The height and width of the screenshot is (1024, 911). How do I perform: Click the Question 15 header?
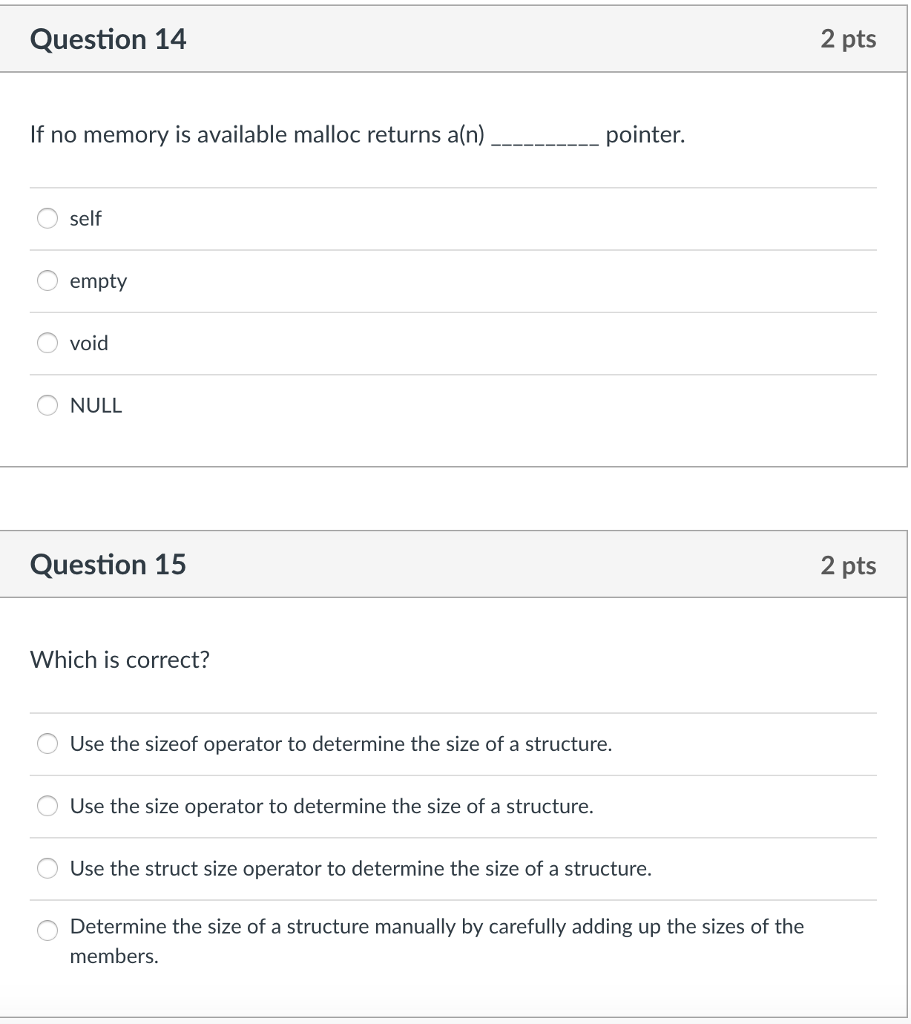tap(107, 564)
